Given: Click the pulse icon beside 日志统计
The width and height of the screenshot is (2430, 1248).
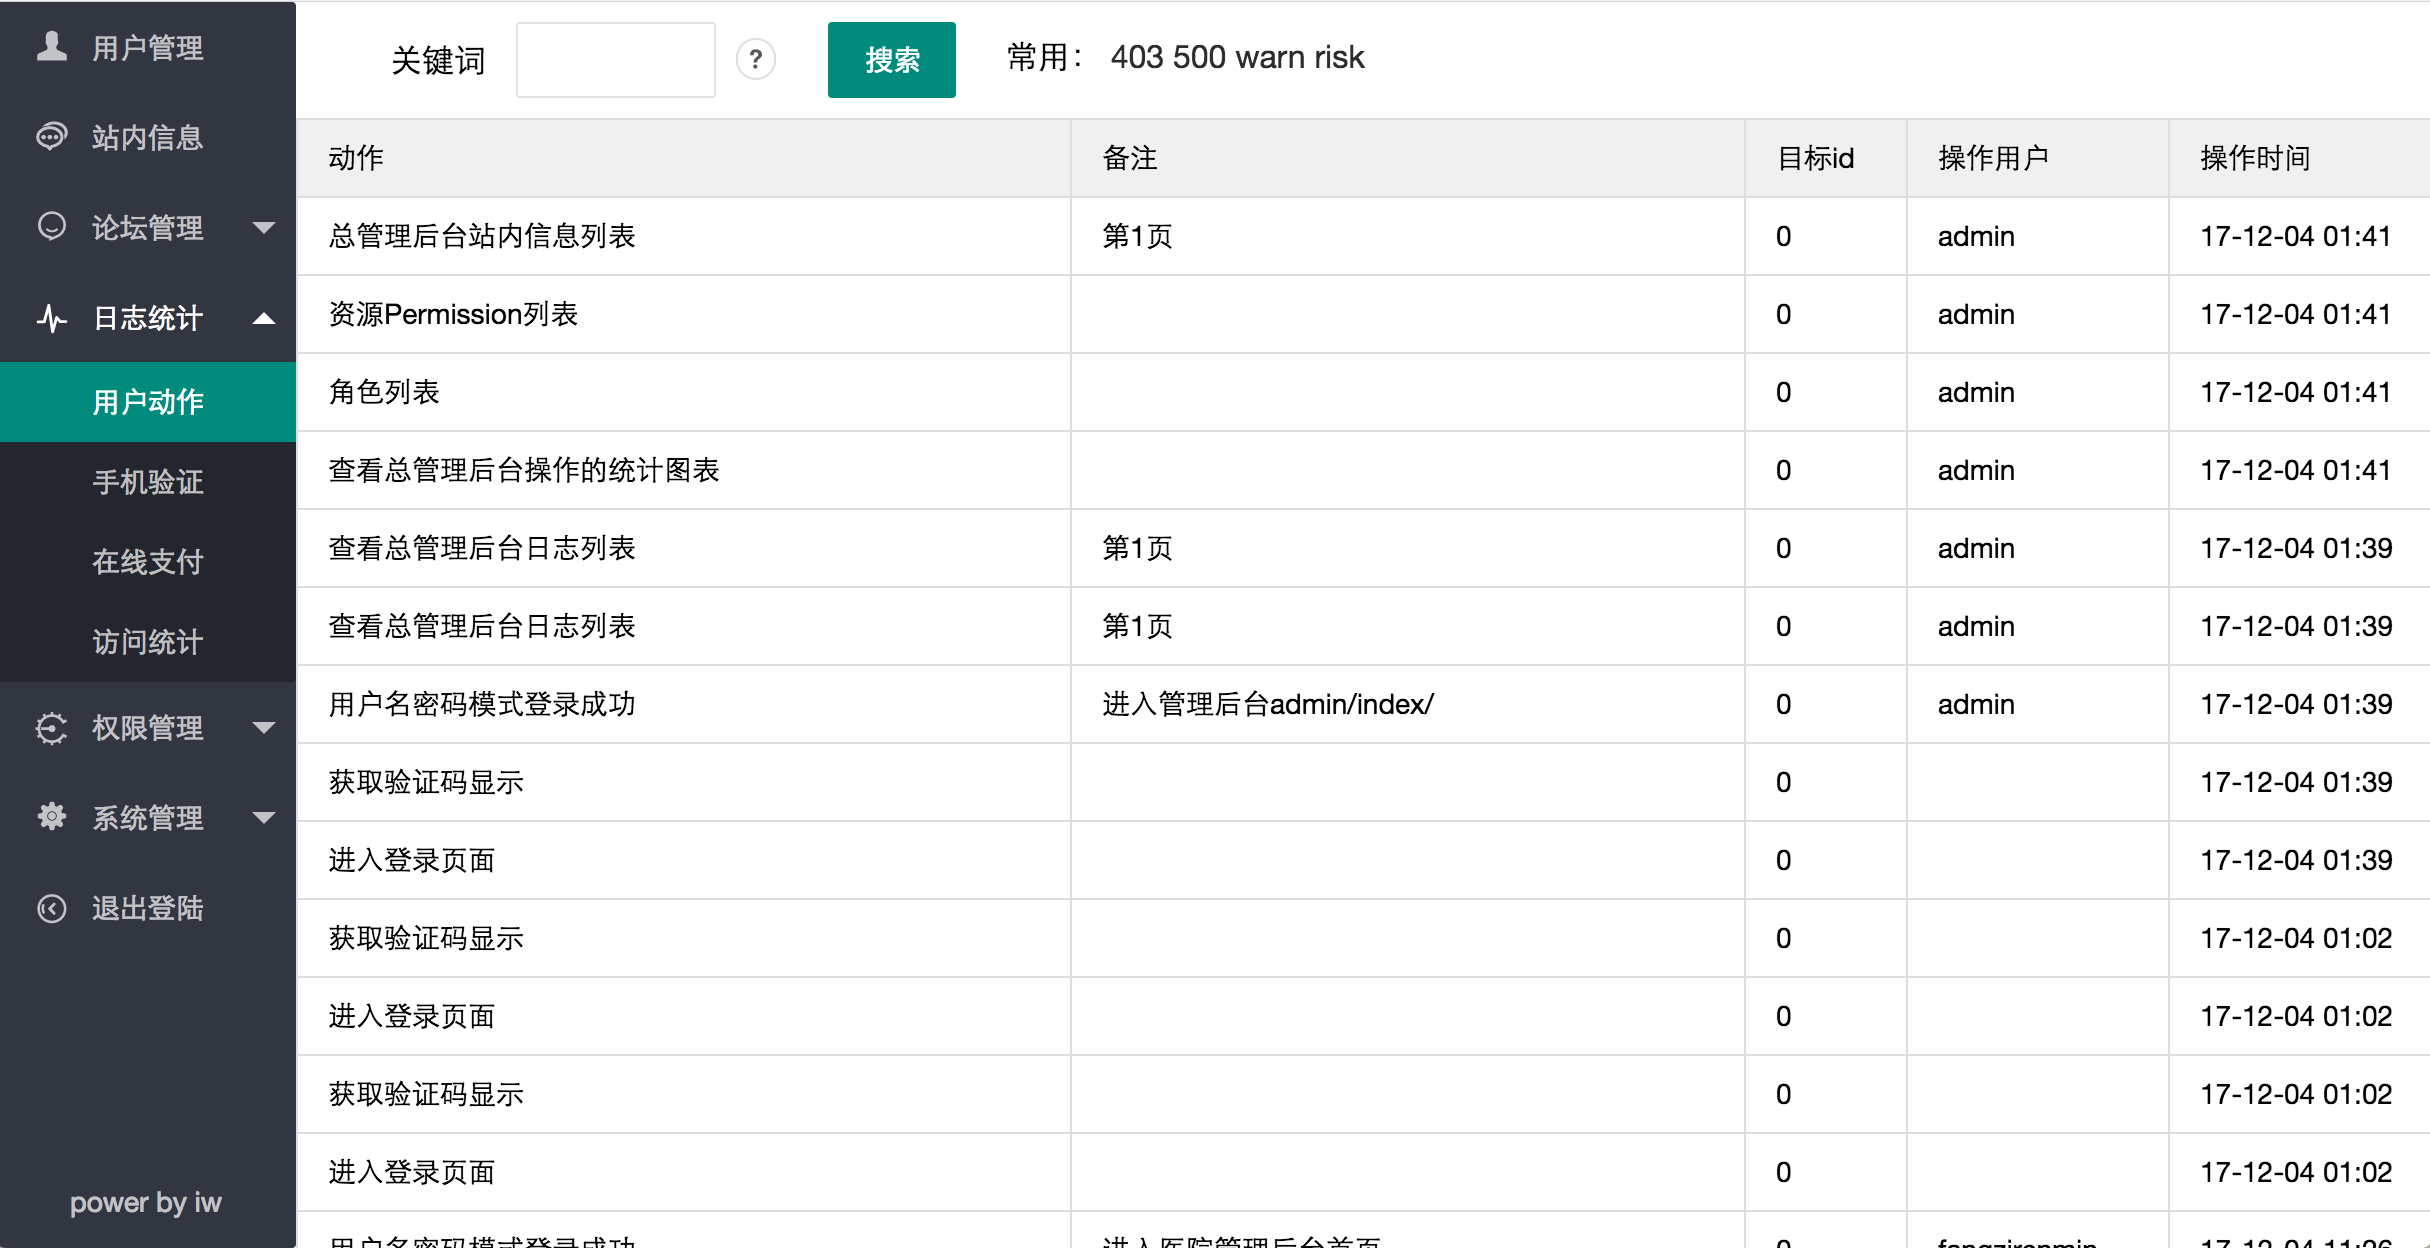Looking at the screenshot, I should tap(52, 318).
